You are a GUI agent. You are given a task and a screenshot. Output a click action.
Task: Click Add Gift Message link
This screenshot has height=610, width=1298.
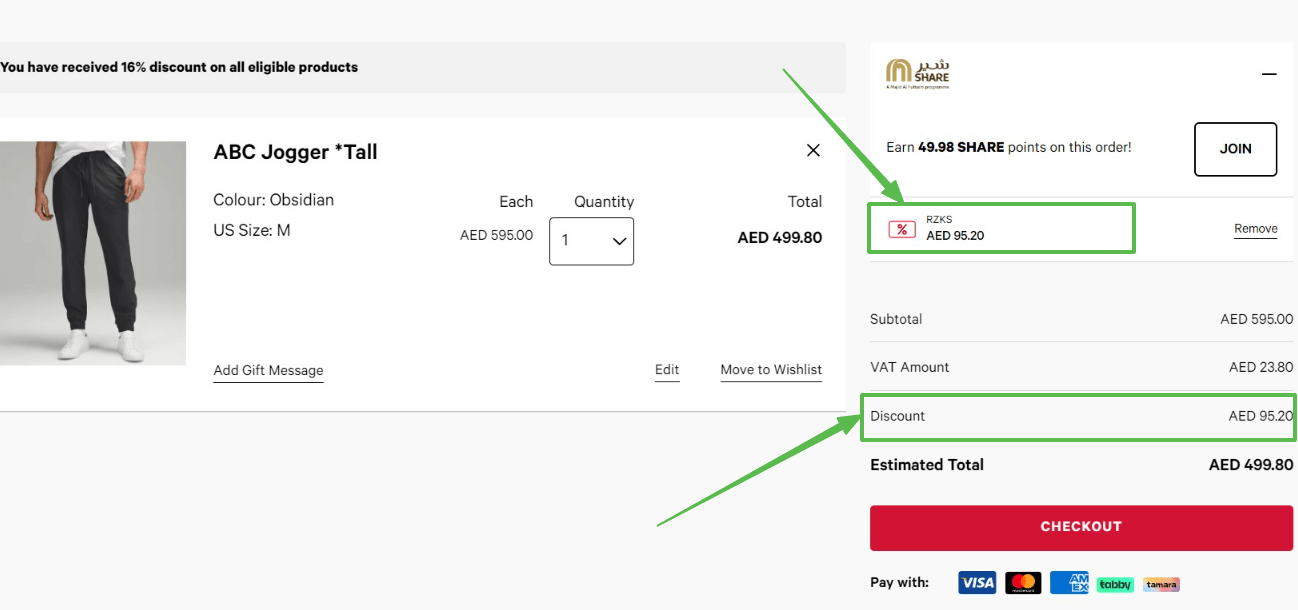point(268,370)
